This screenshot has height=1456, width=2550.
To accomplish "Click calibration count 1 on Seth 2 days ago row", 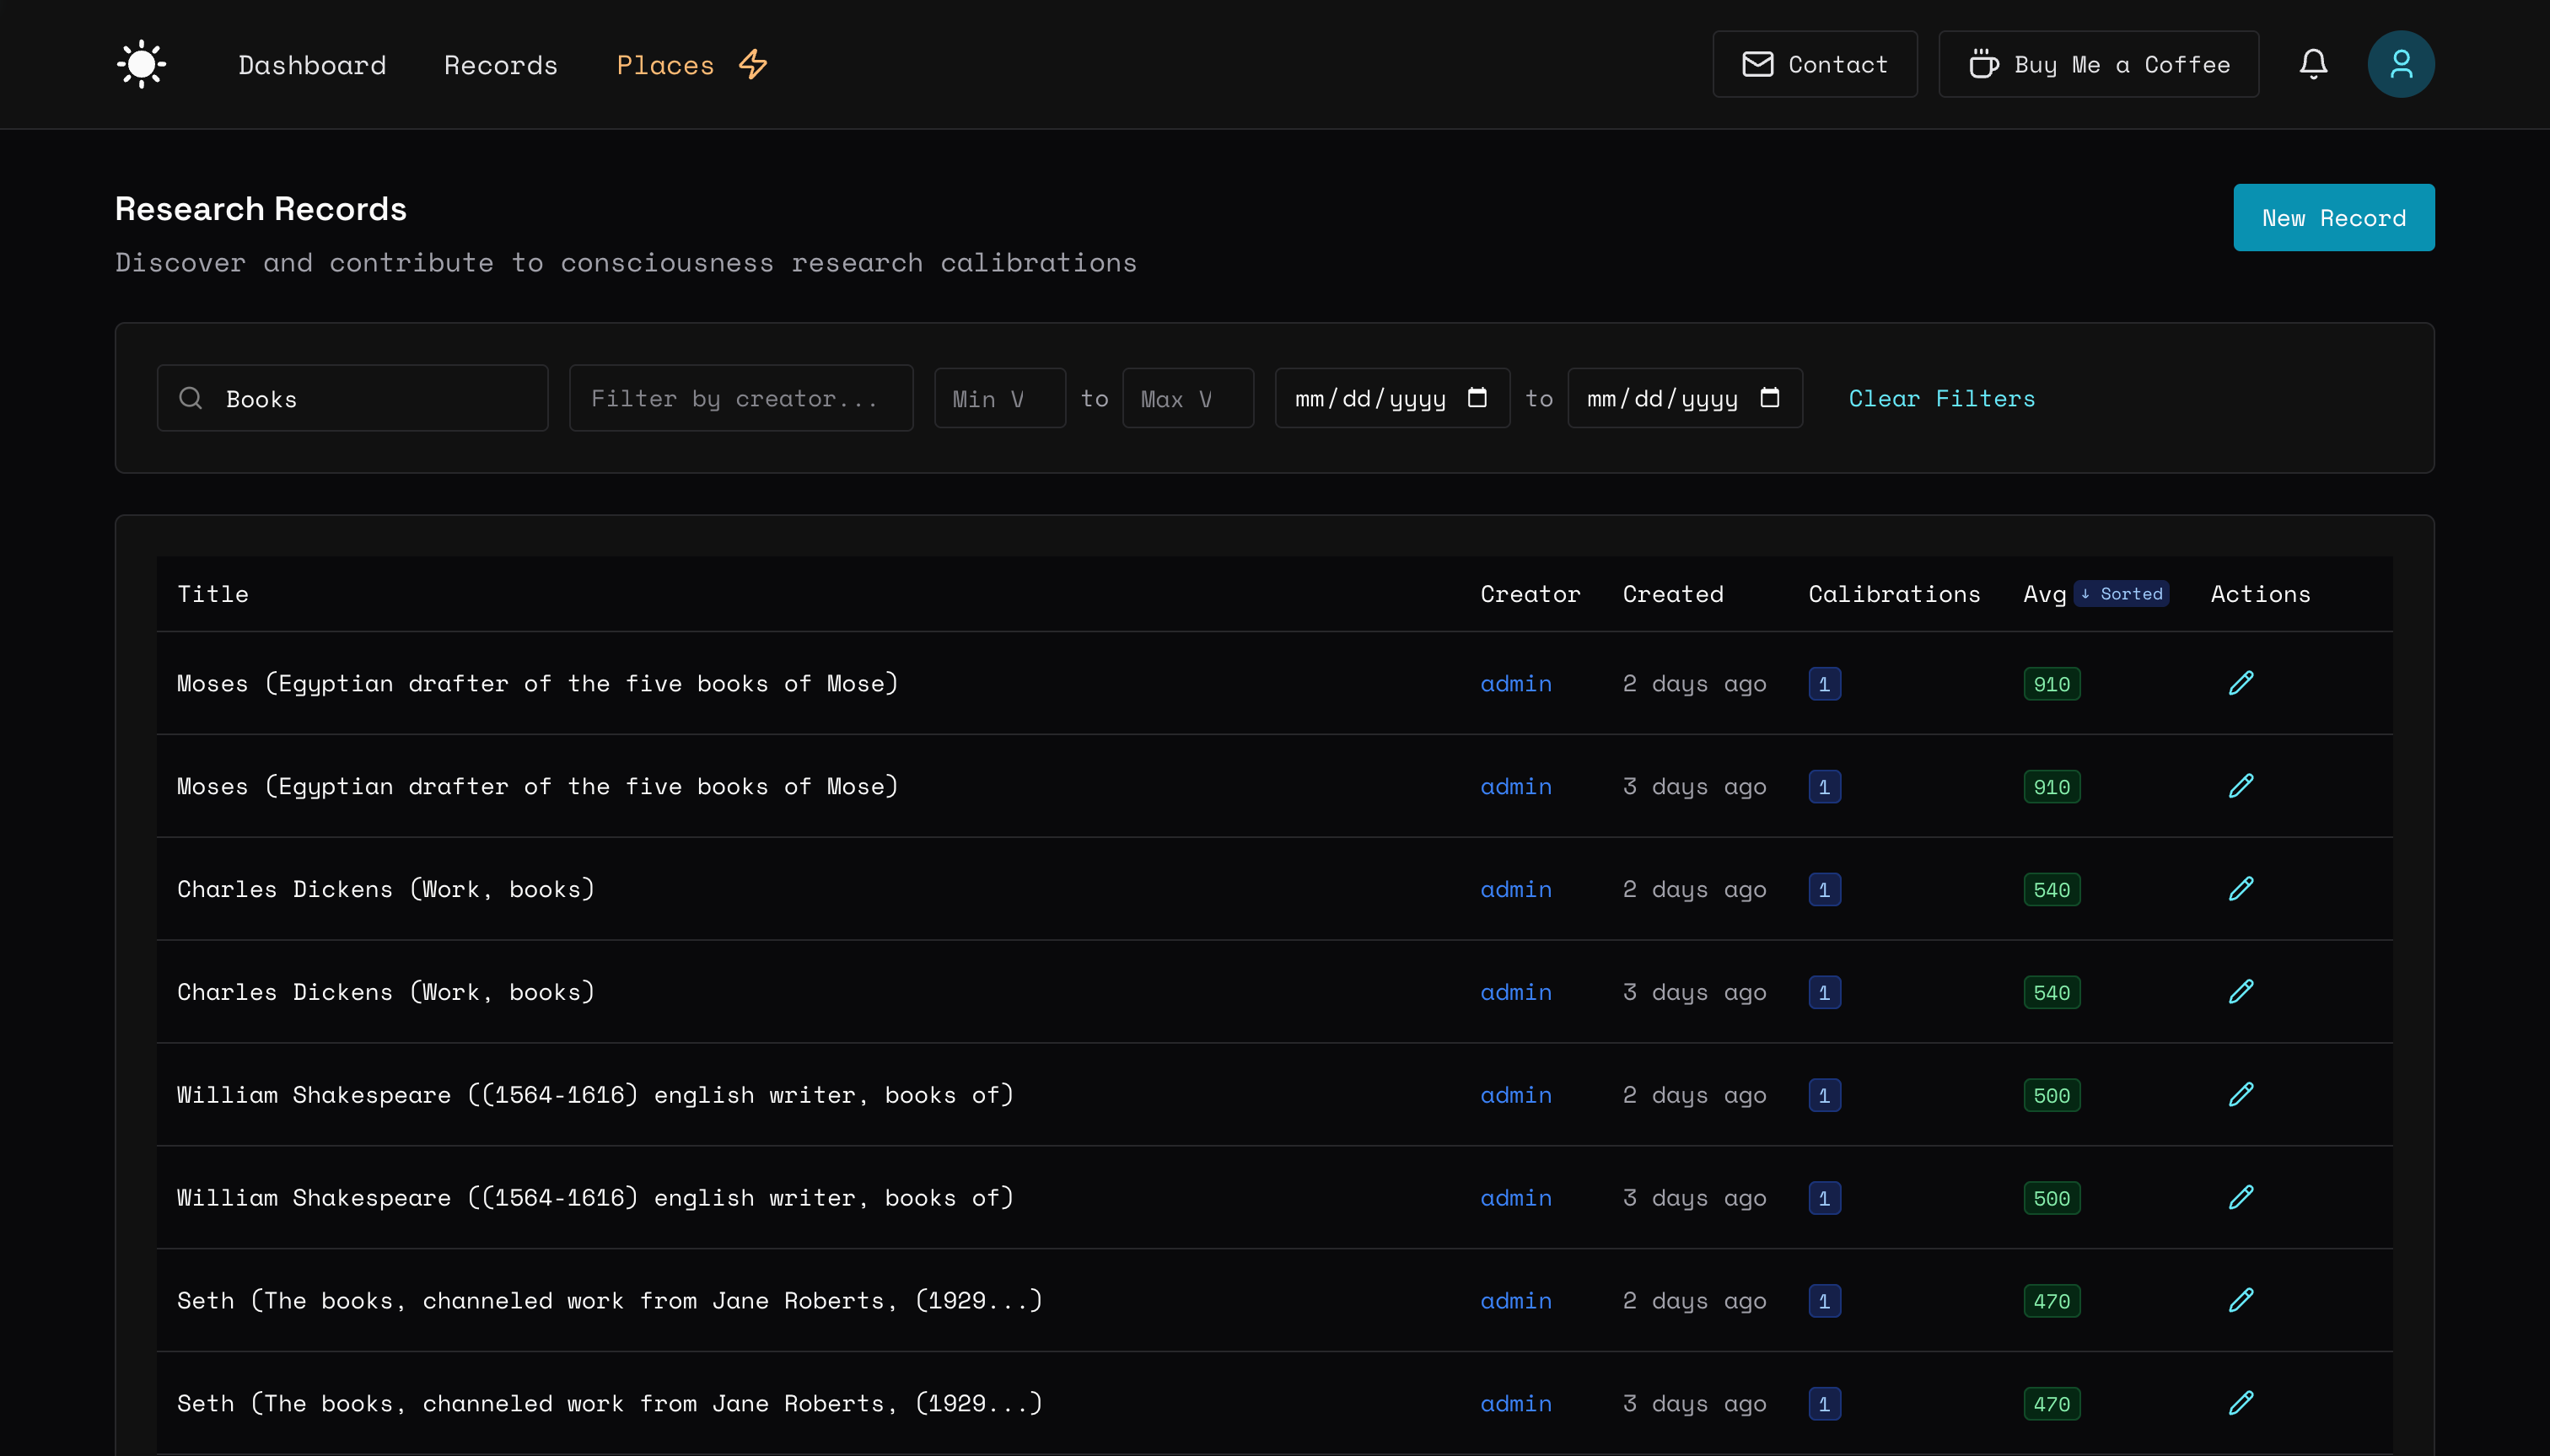I will click(x=1824, y=1301).
